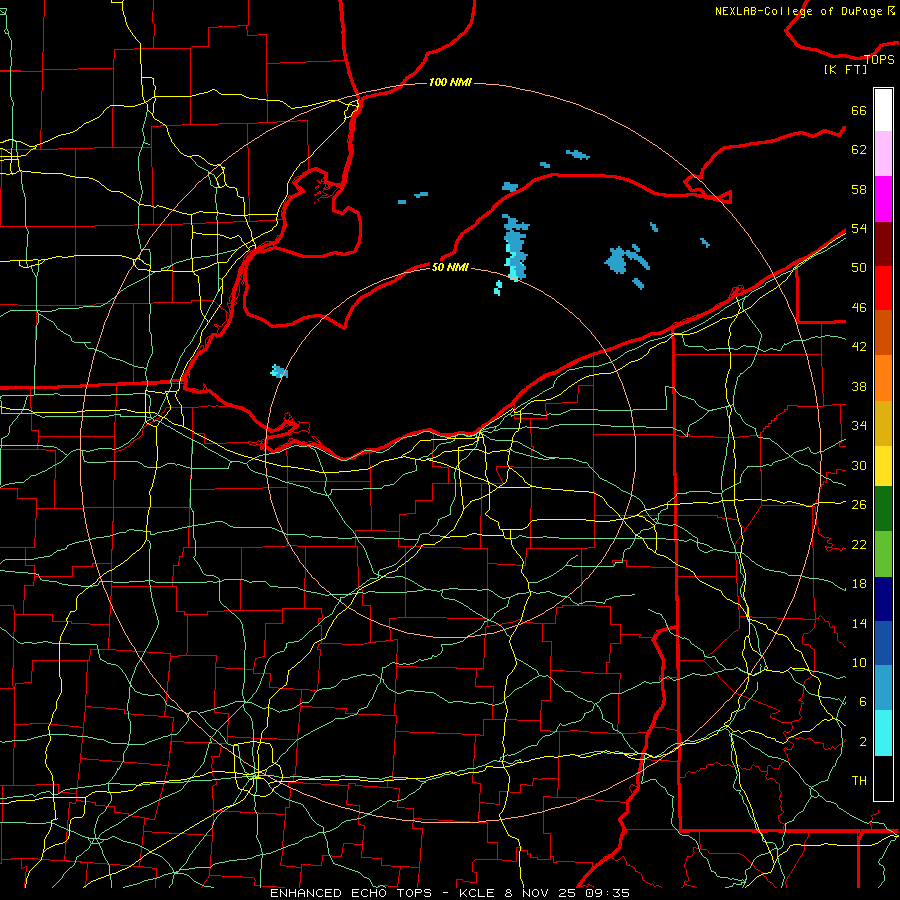The image size is (900, 900).
Task: Click the "50" legend scale value
Action: point(859,268)
